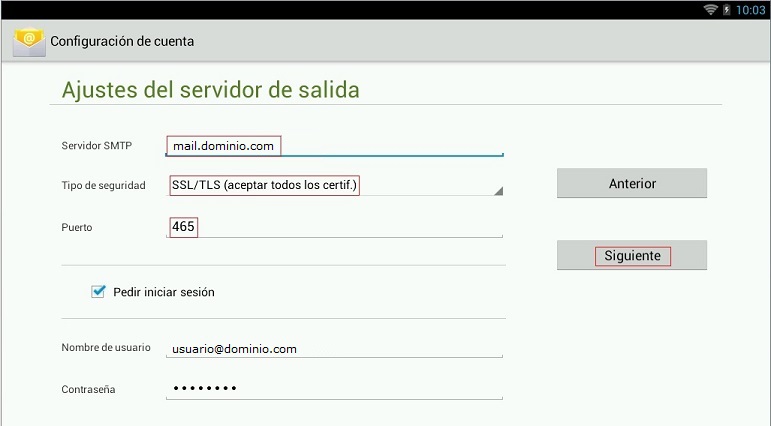Tap the "Configuración de cuenta" title
The height and width of the screenshot is (426, 771).
[122, 42]
